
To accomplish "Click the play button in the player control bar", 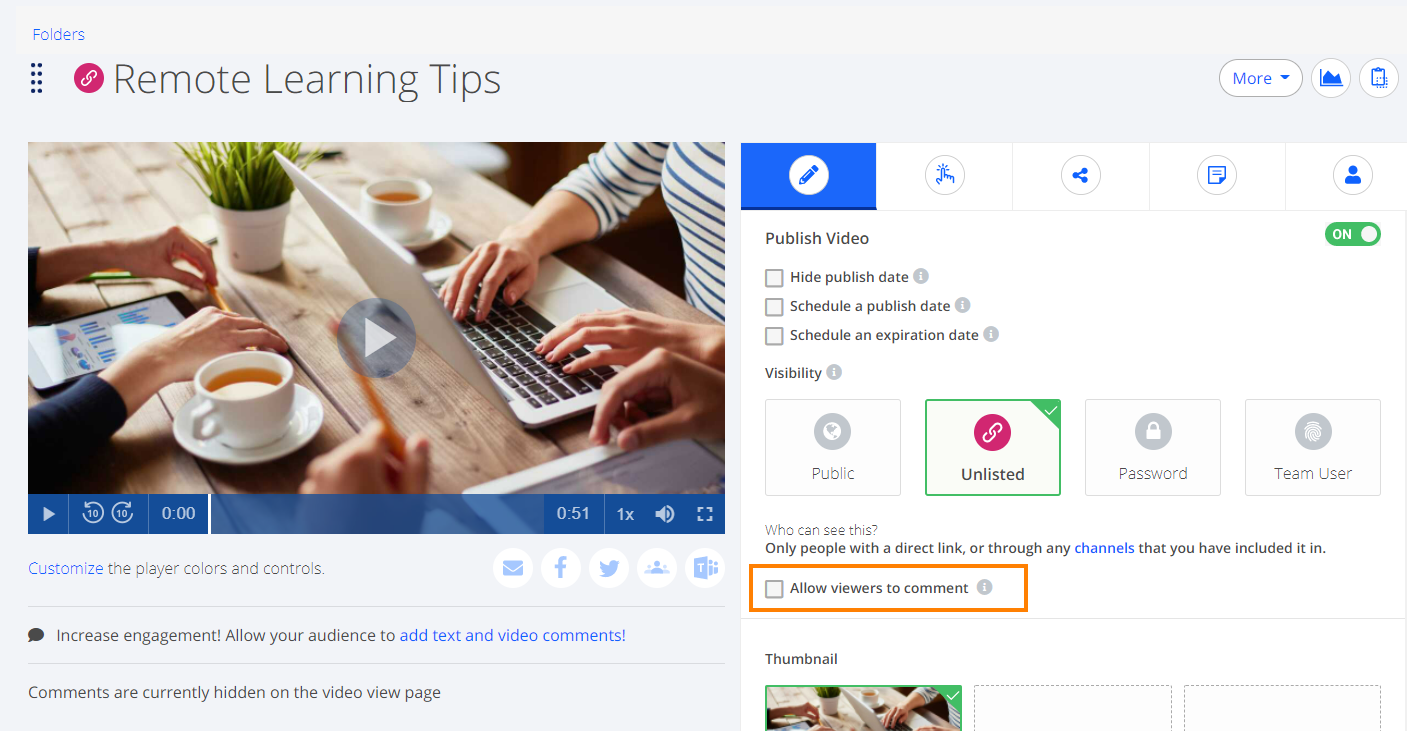I will click(48, 514).
